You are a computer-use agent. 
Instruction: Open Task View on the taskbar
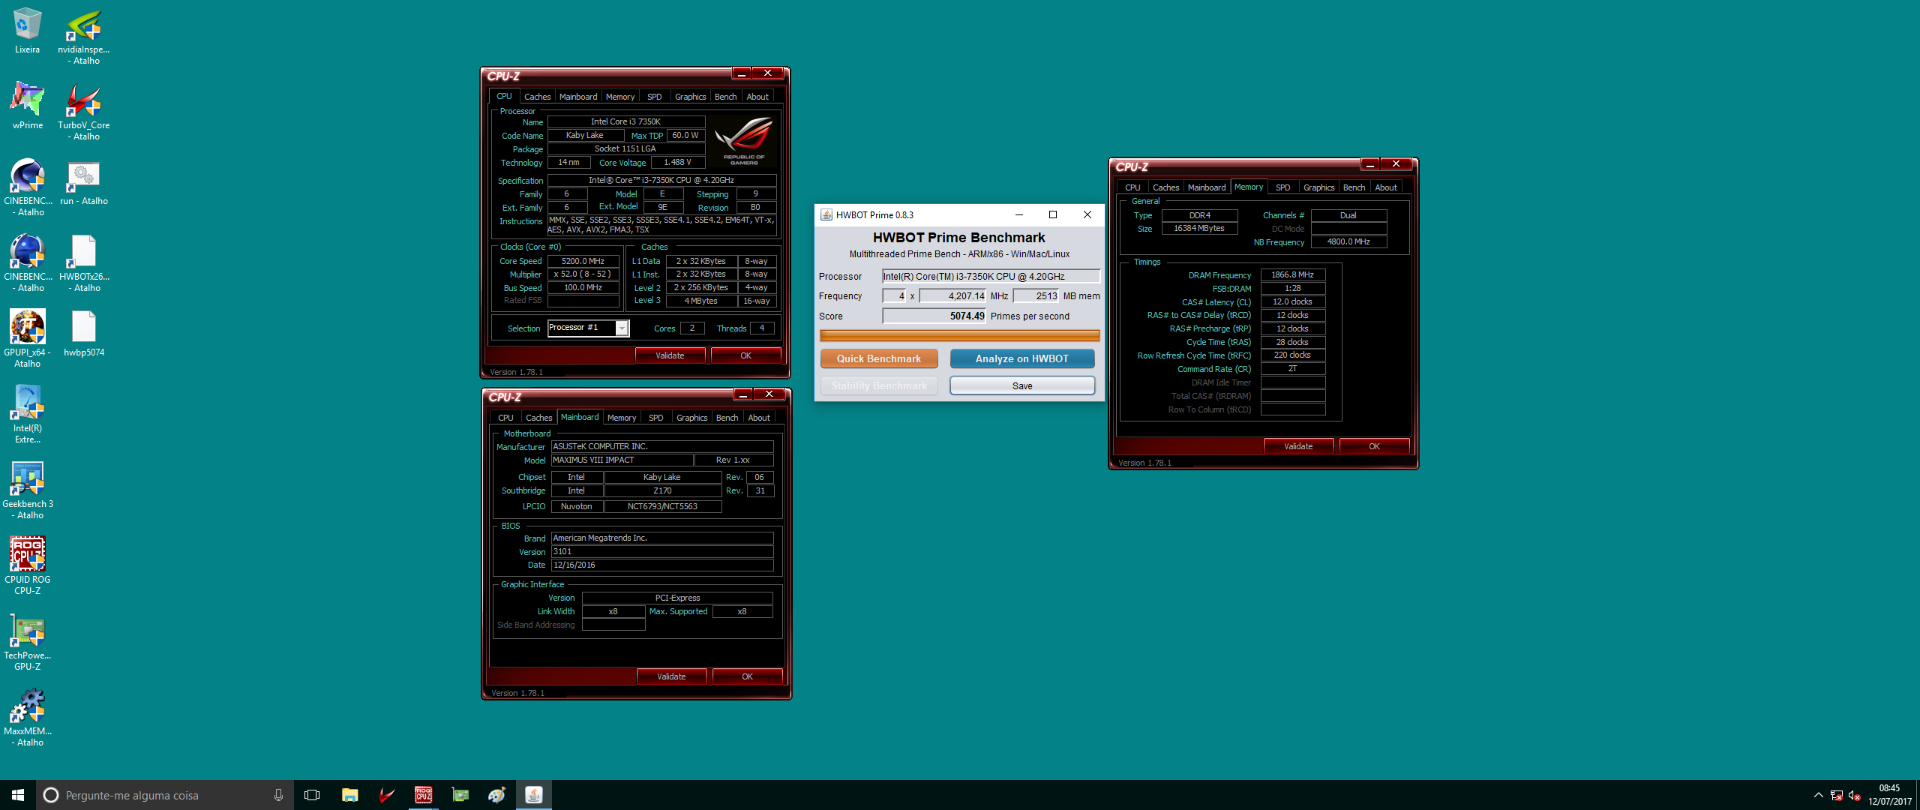pos(312,795)
